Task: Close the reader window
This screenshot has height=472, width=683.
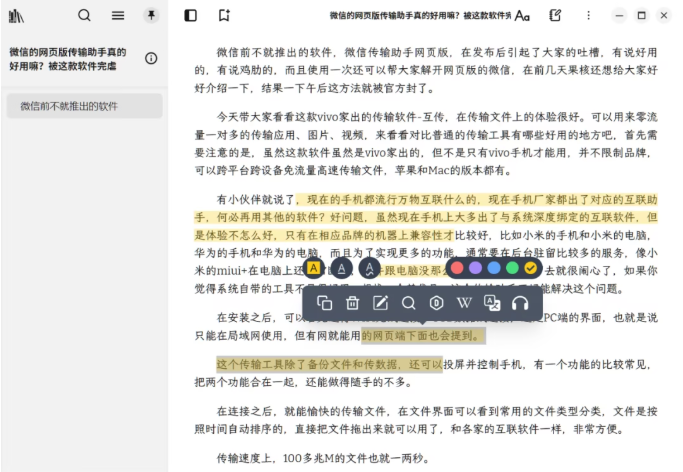Action: click(664, 16)
